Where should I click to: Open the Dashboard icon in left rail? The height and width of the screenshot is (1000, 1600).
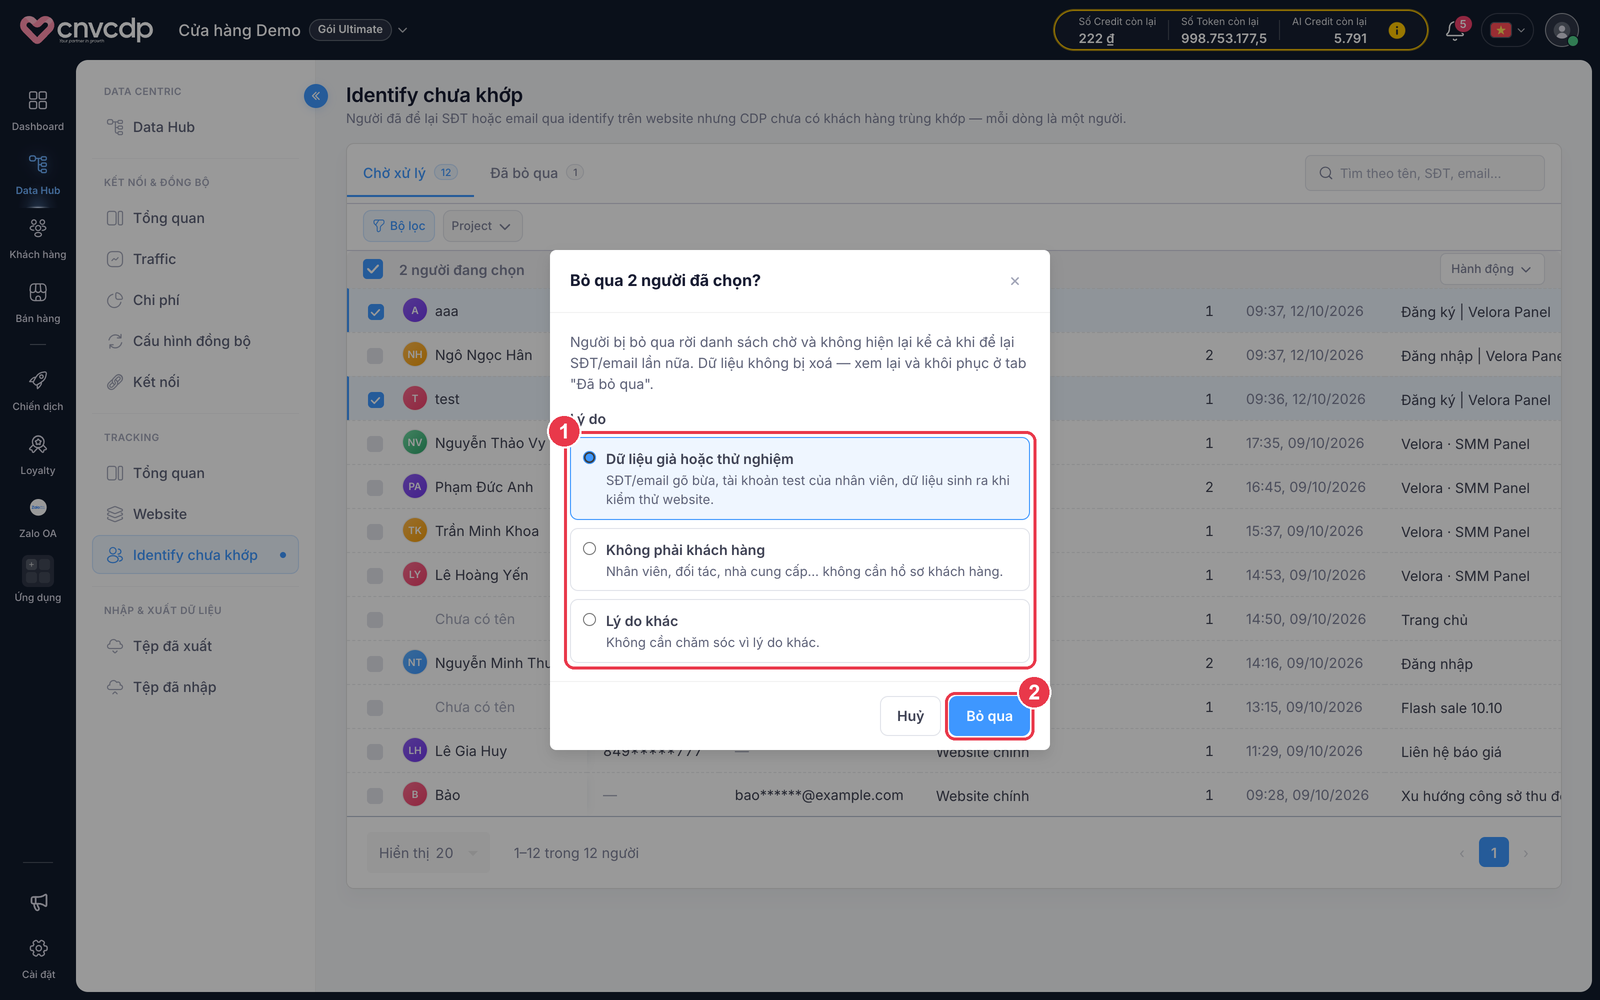point(38,101)
